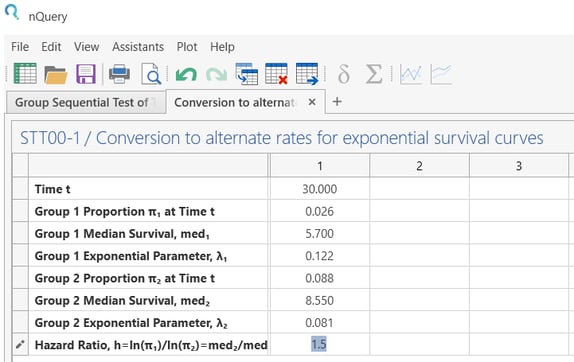The height and width of the screenshot is (362, 574).
Task: Redo with the faded right arrow
Action: [216, 74]
